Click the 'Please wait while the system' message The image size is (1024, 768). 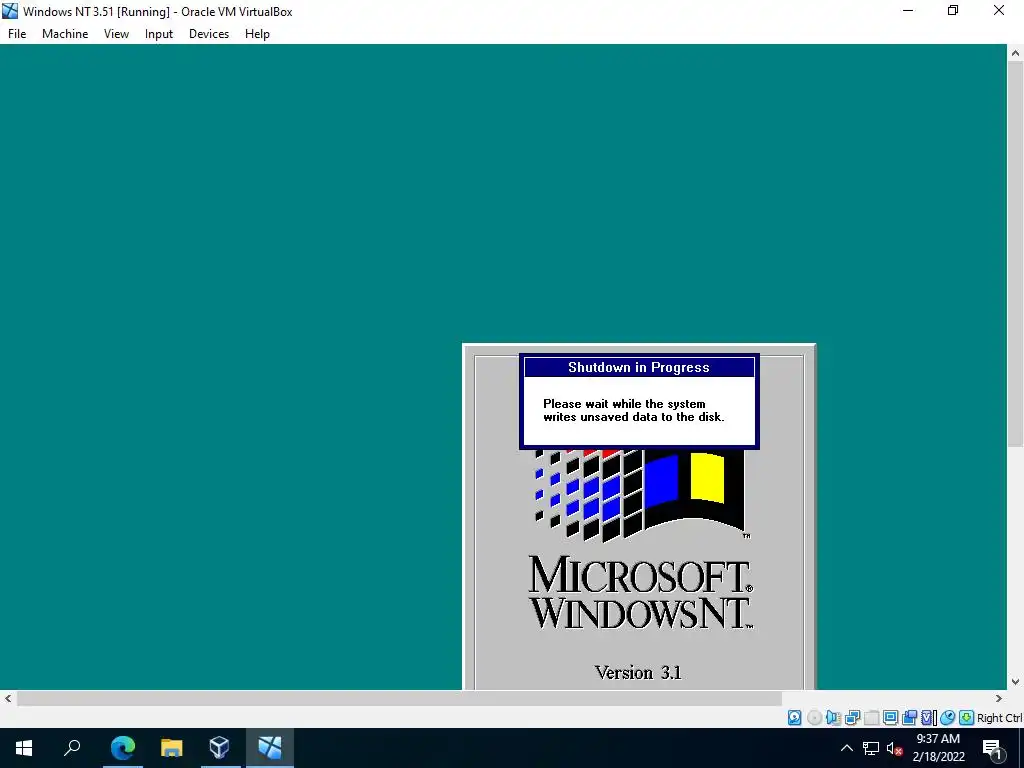coord(624,404)
